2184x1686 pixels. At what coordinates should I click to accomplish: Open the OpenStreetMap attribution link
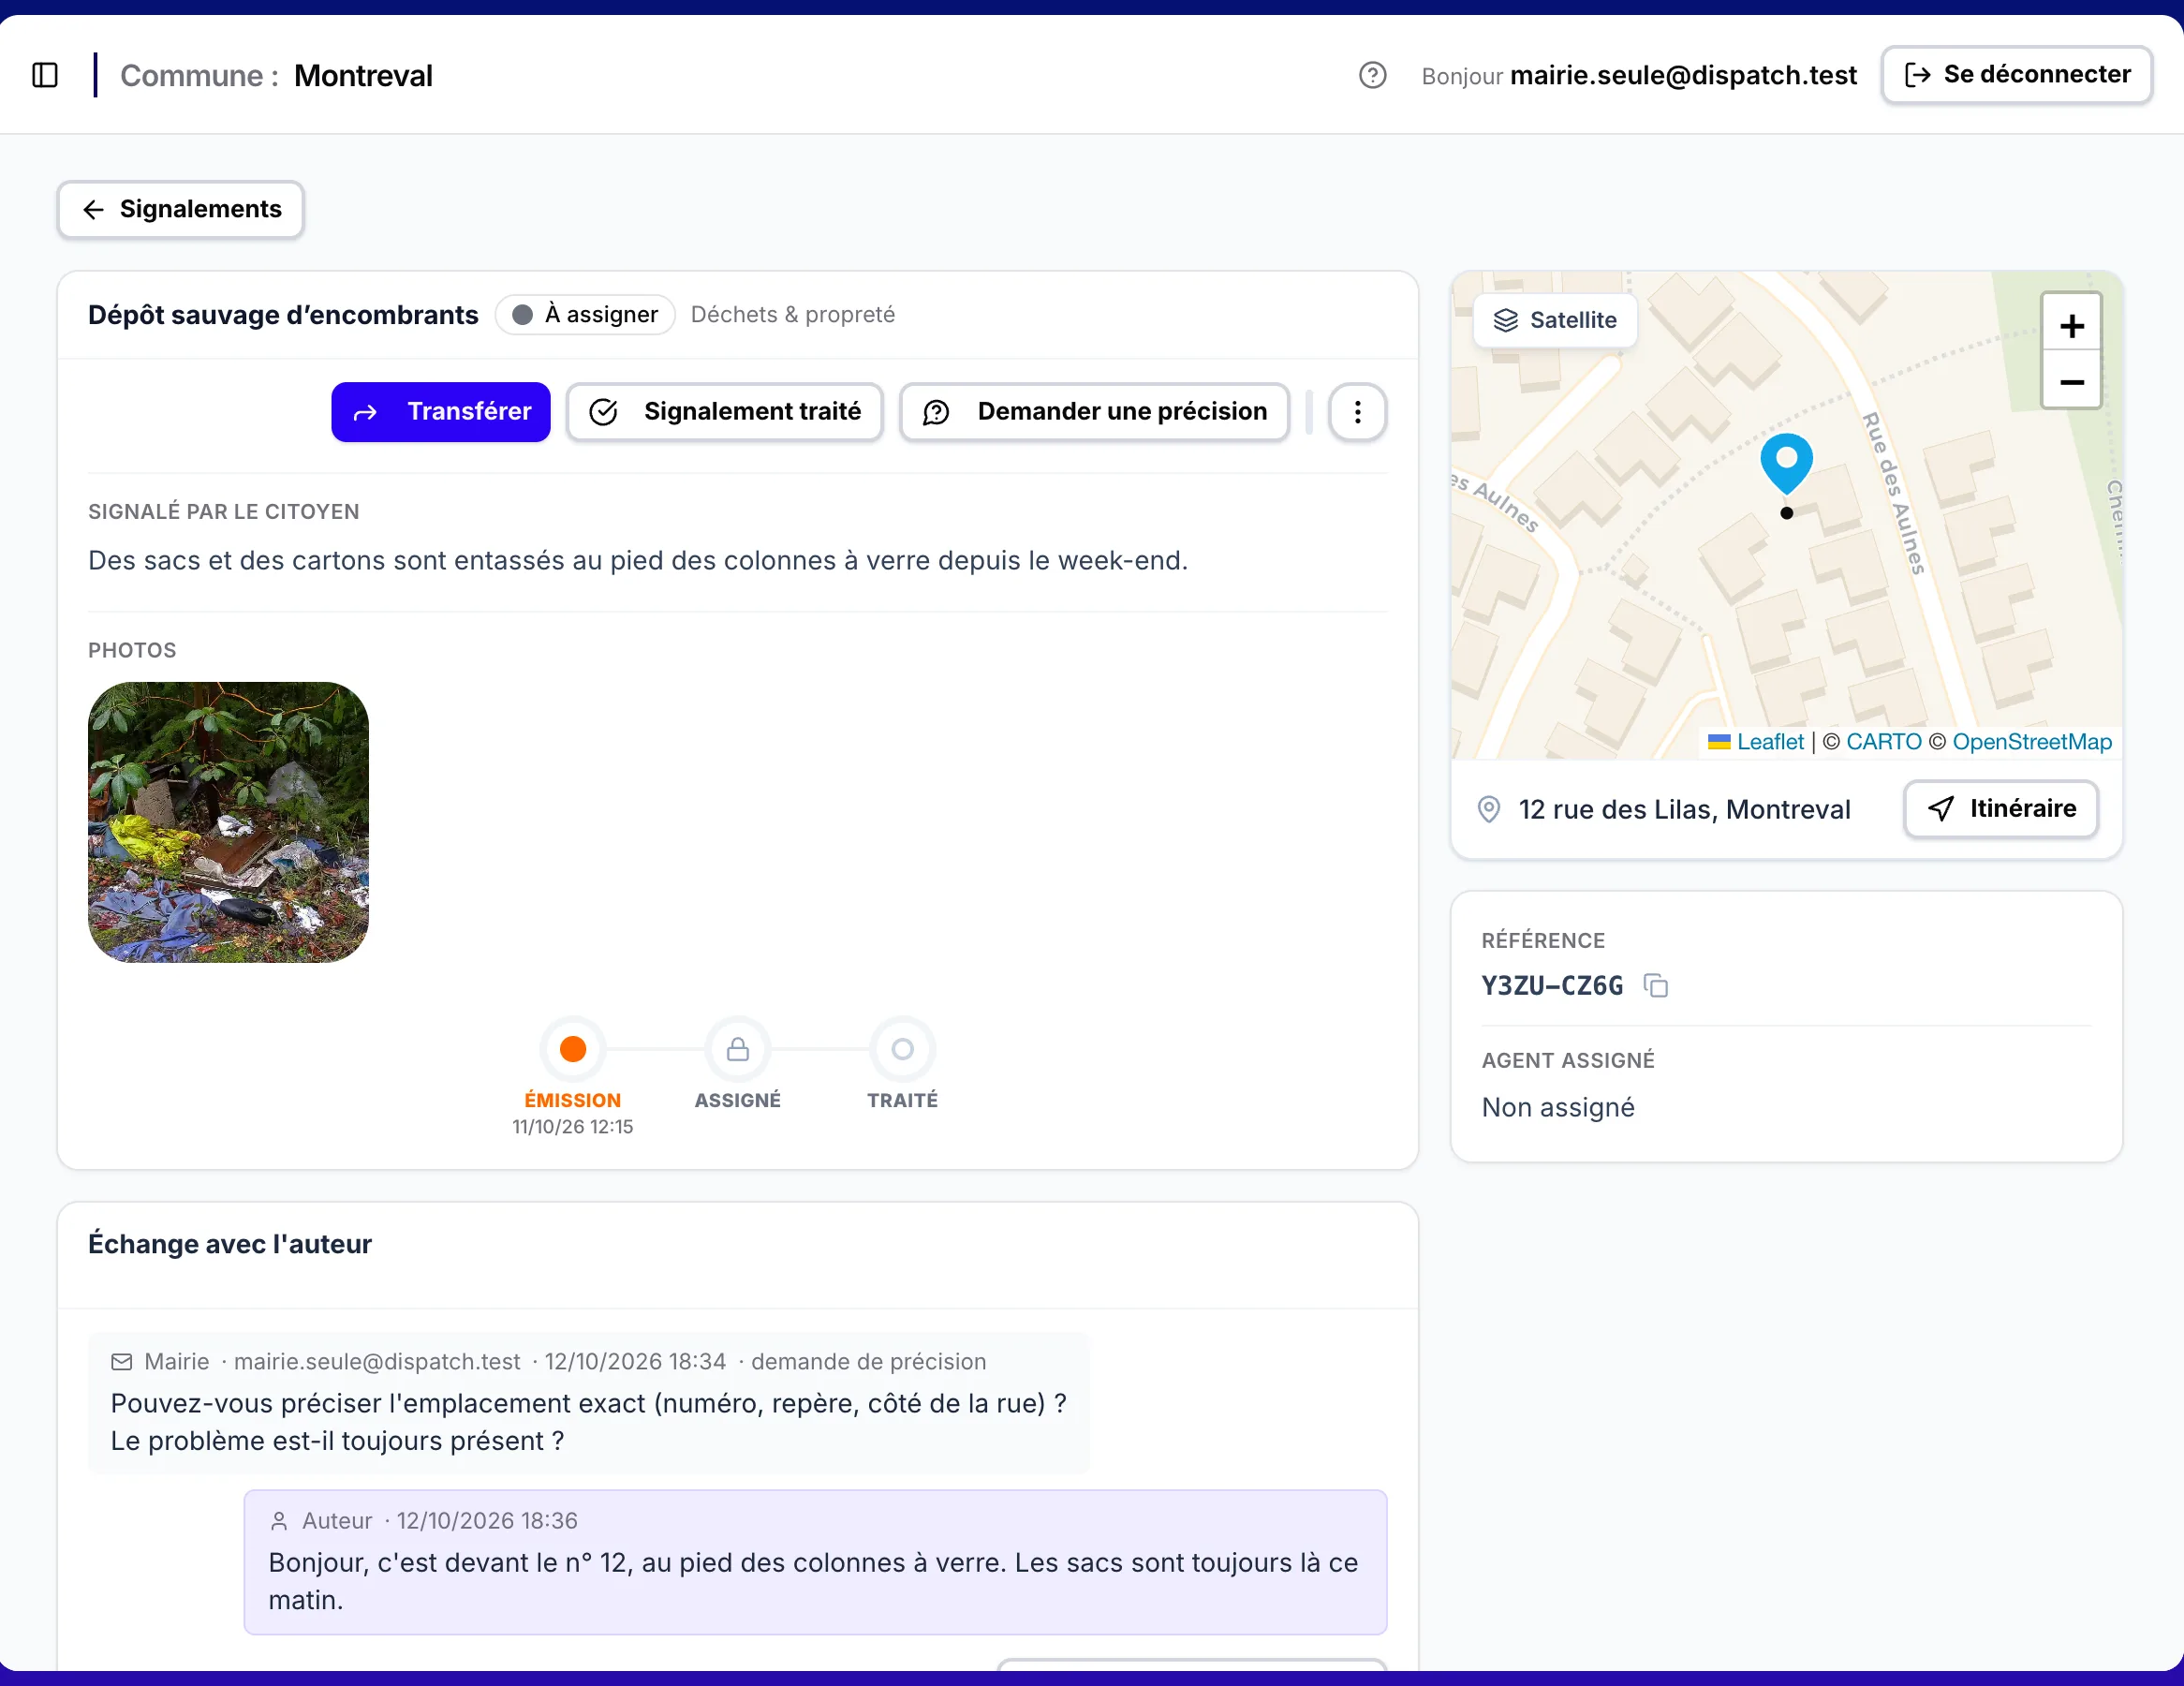pyautogui.click(x=2032, y=742)
